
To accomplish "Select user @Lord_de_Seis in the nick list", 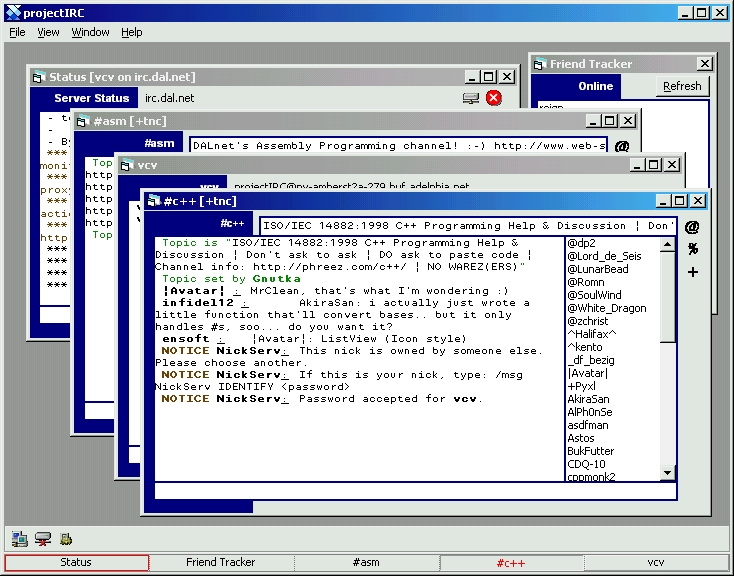I will coord(604,256).
